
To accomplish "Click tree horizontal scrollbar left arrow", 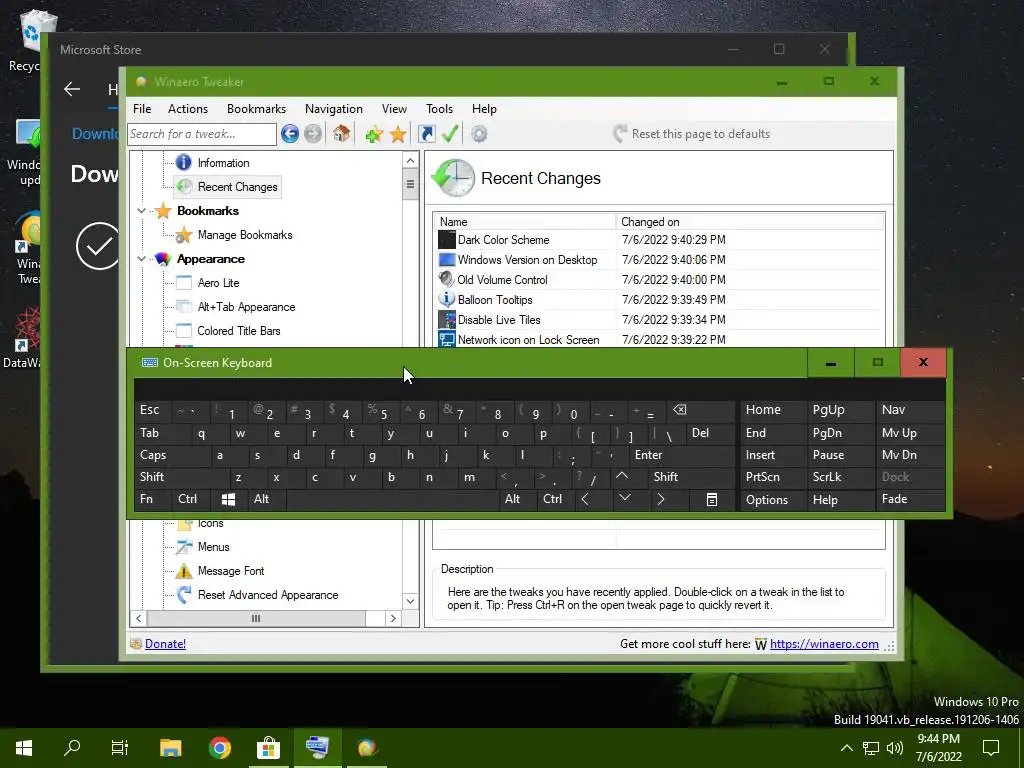I will [138, 618].
